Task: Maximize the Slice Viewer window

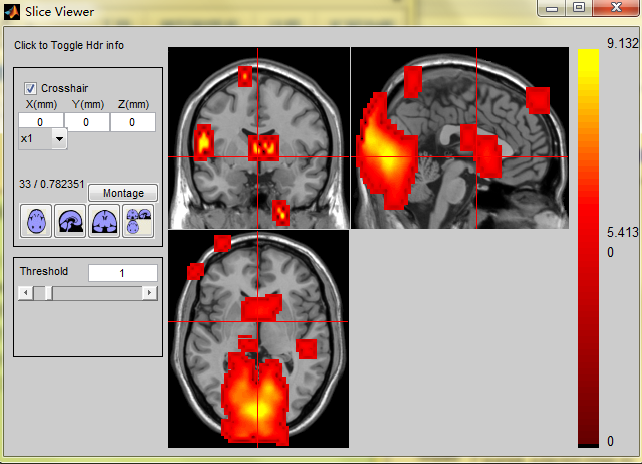Action: (579, 8)
